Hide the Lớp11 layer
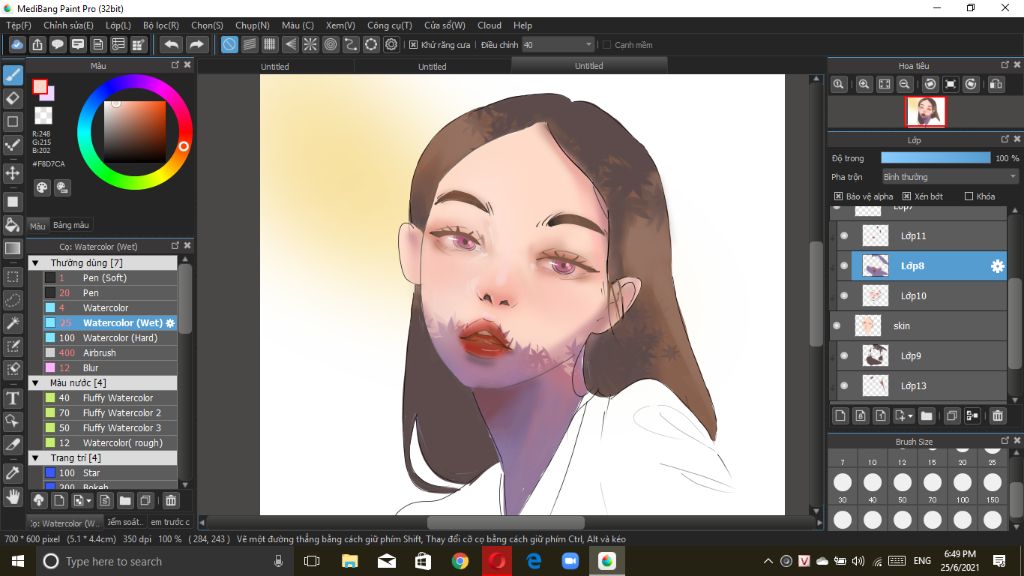Screen dimensions: 1024x576 tap(844, 236)
